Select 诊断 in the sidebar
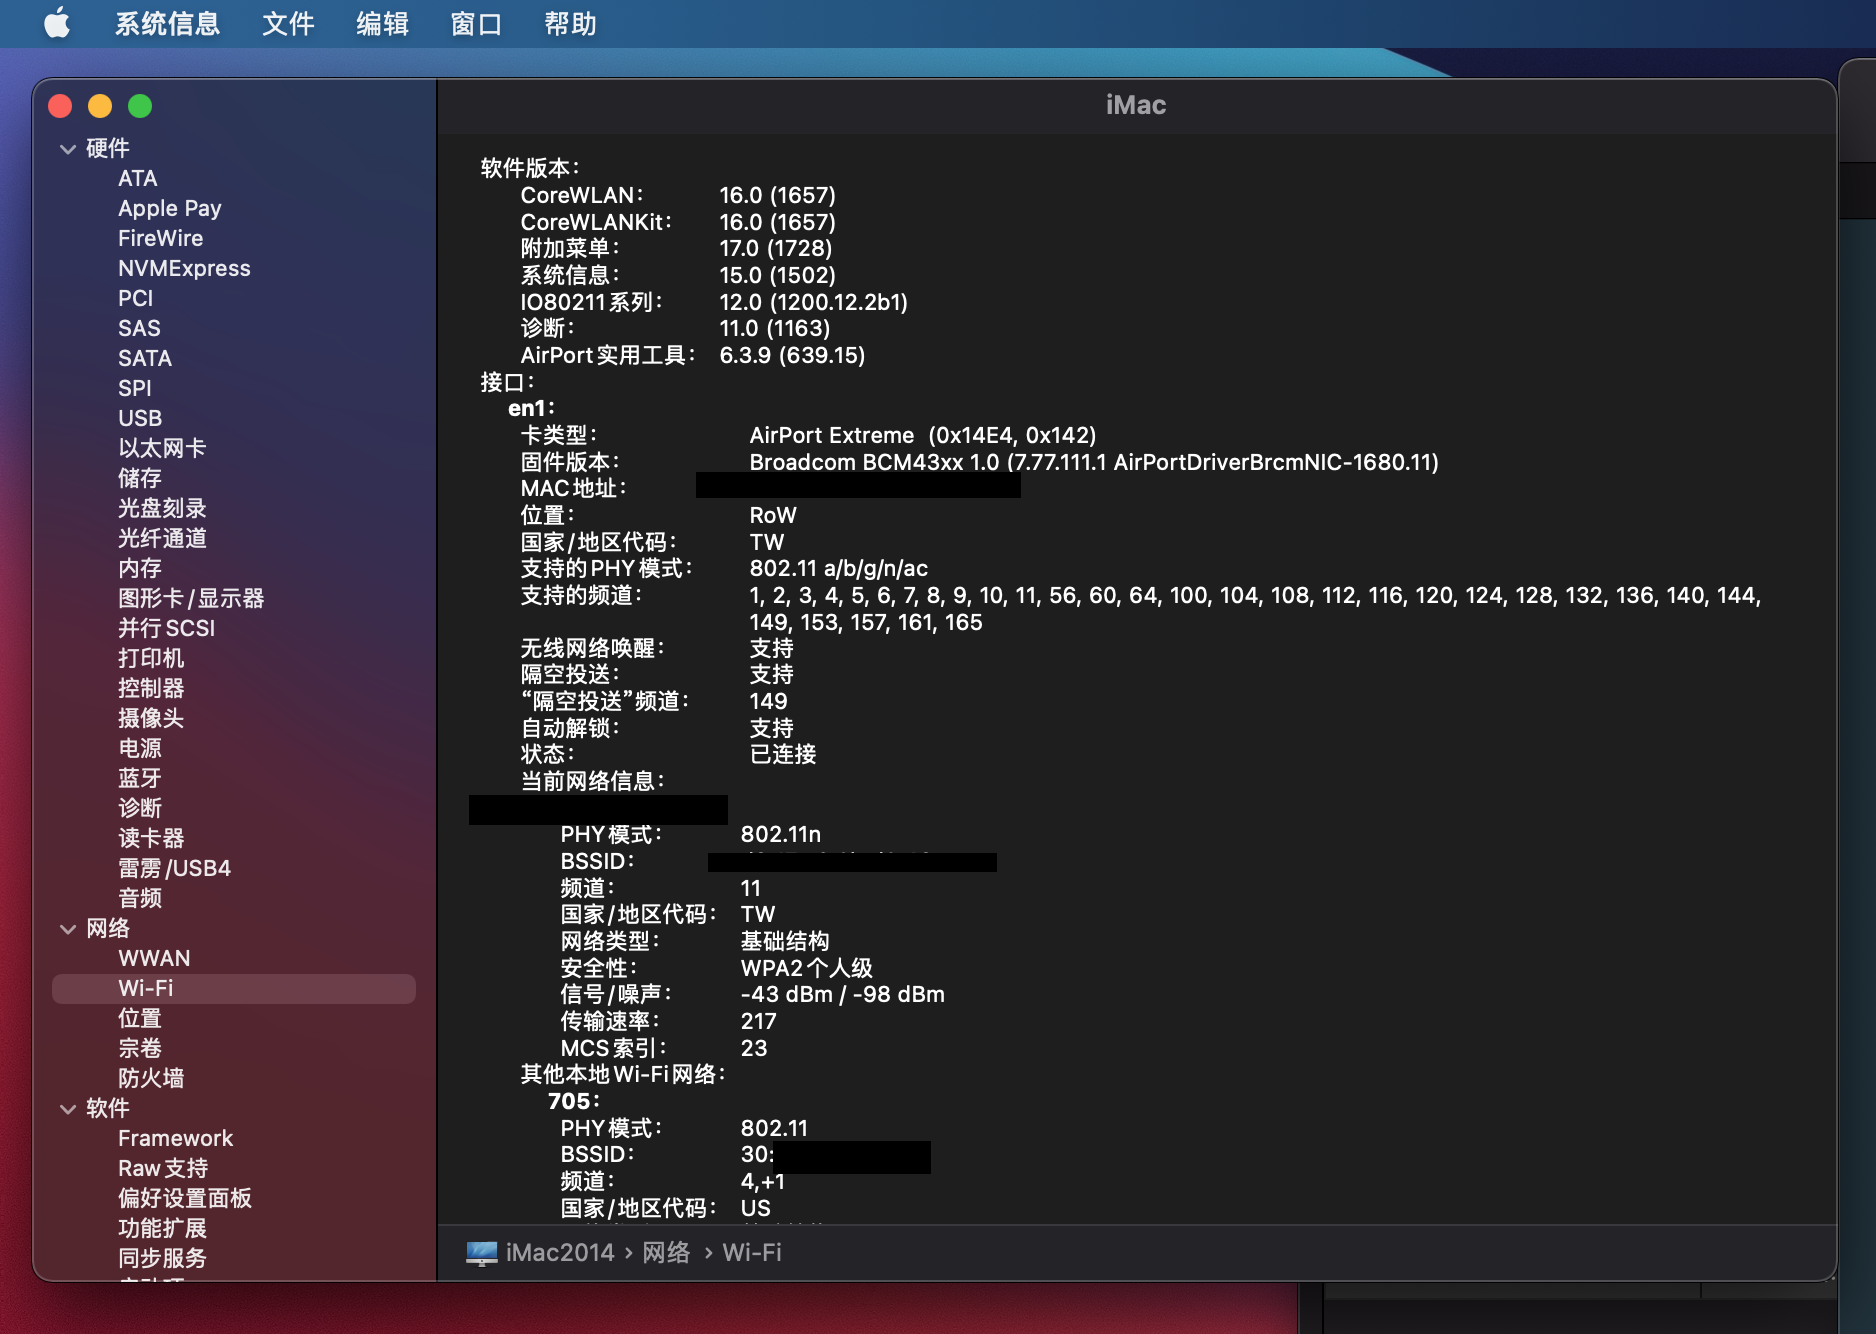Viewport: 1876px width, 1334px height. click(x=140, y=809)
